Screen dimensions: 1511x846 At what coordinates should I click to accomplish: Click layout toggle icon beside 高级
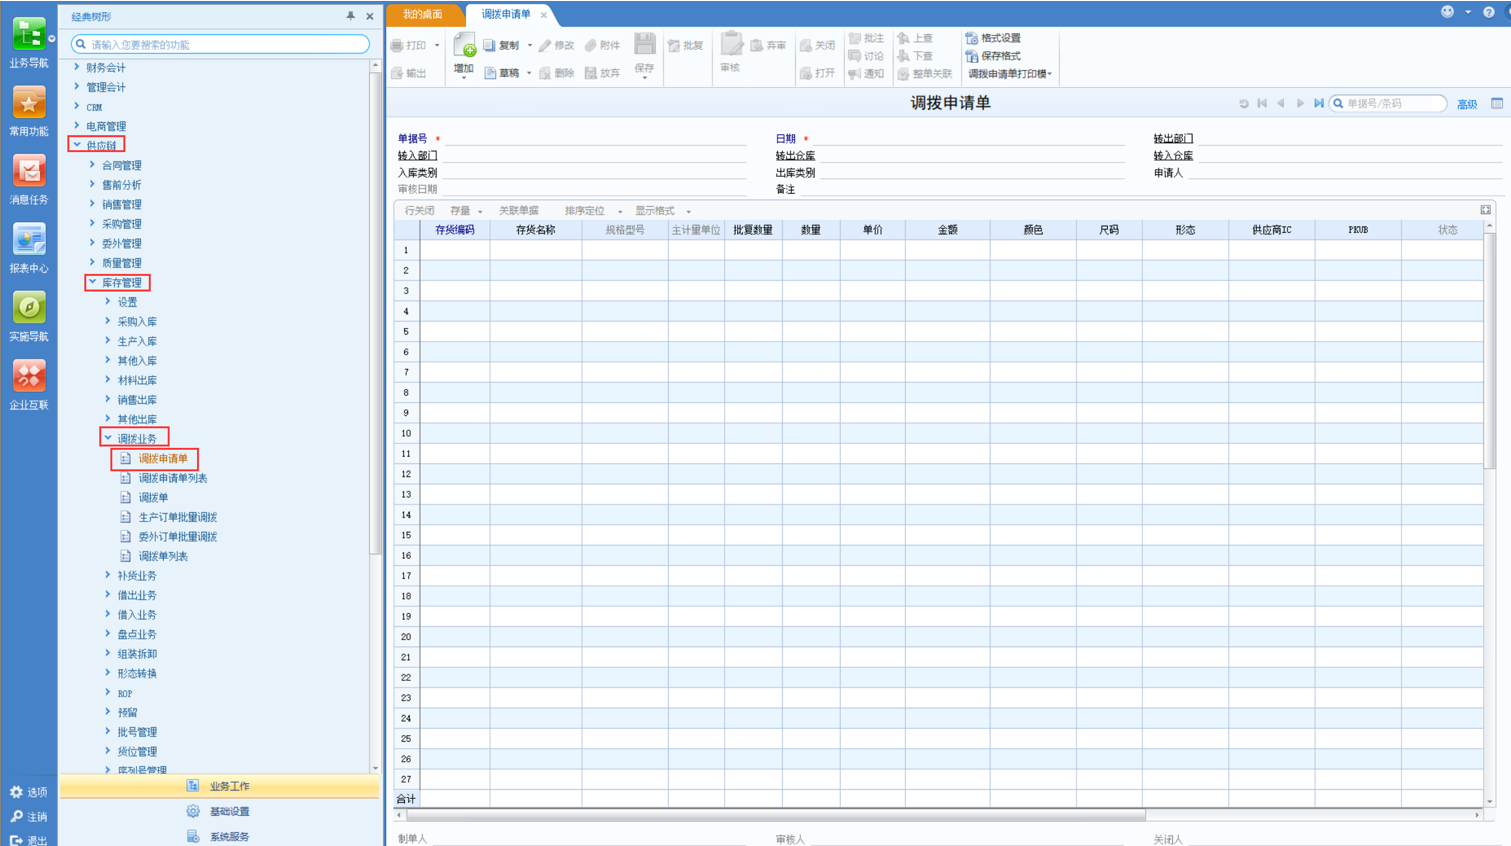pos(1497,103)
